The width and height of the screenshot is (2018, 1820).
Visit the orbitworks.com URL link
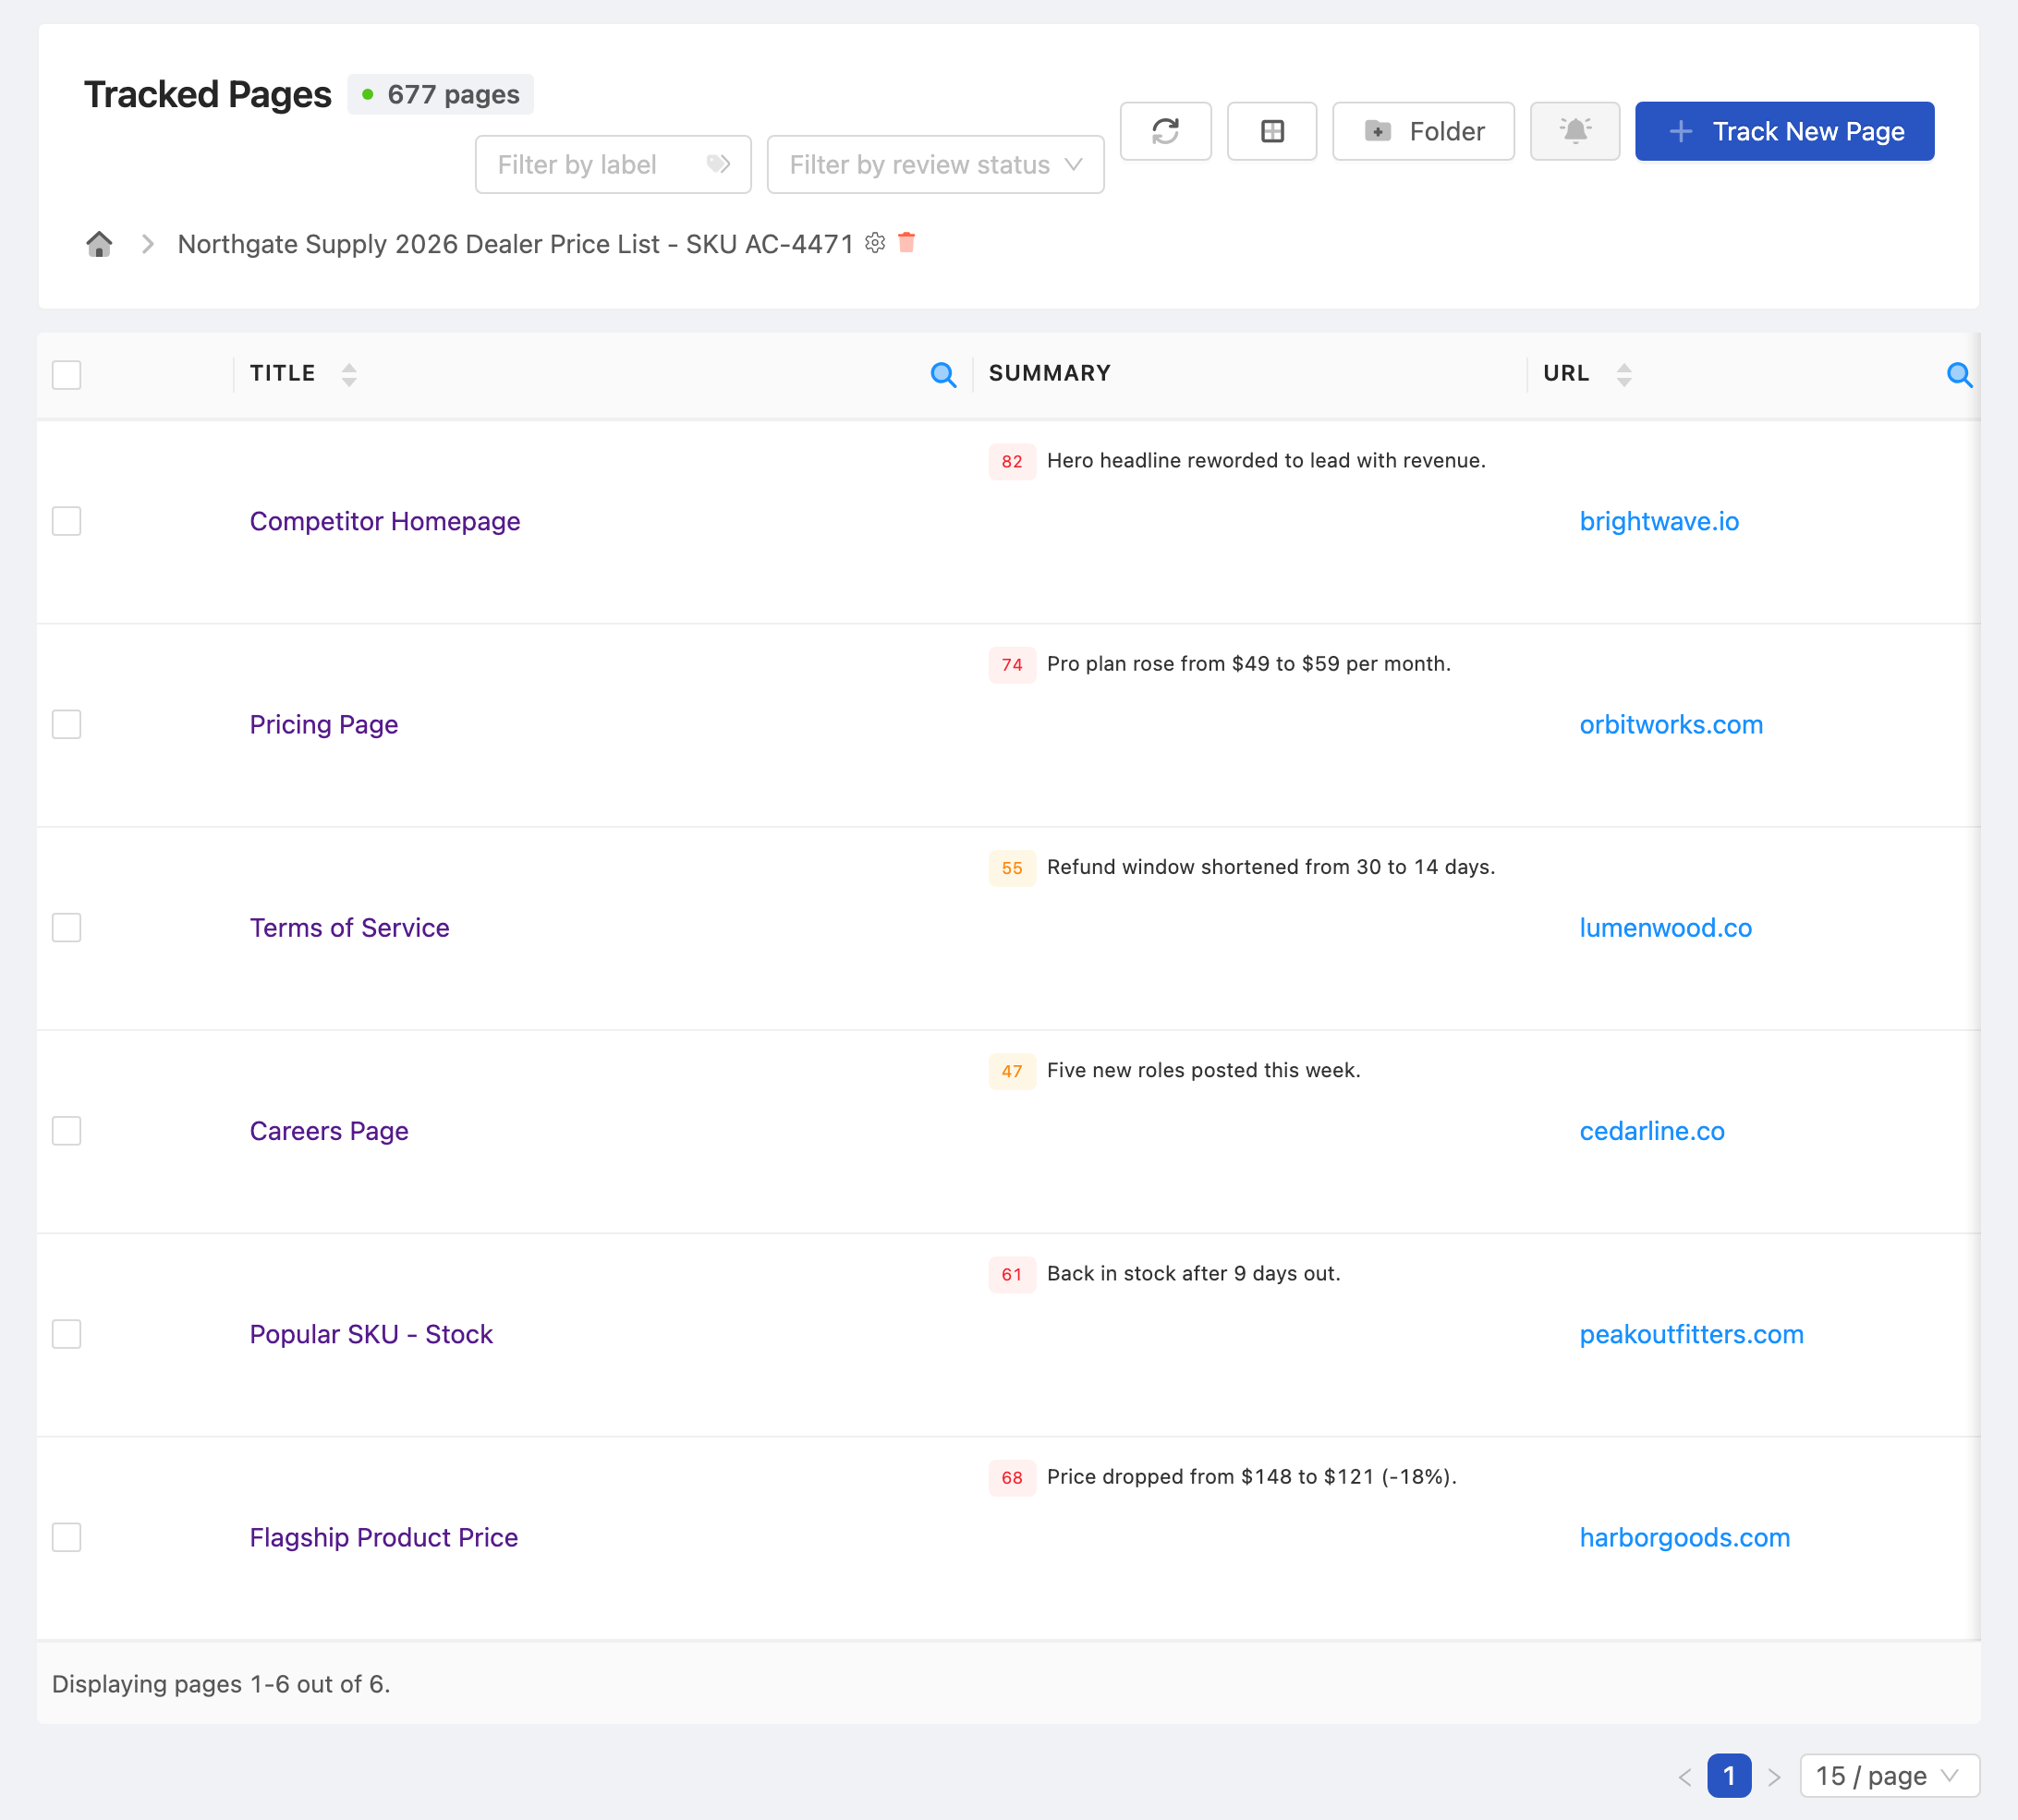1671,724
